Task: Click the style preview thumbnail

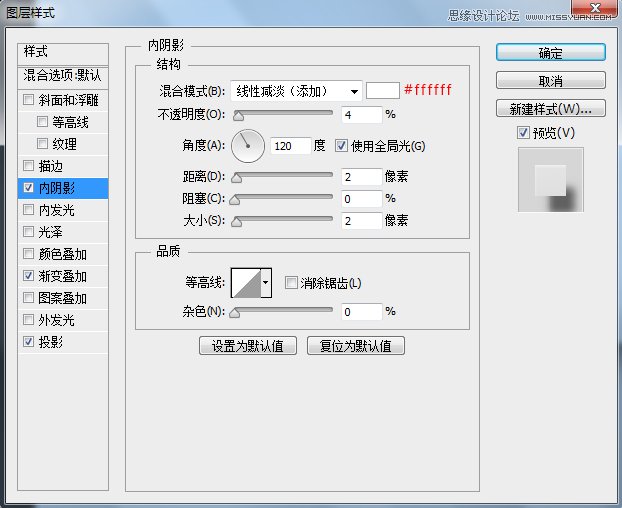Action: [x=551, y=180]
